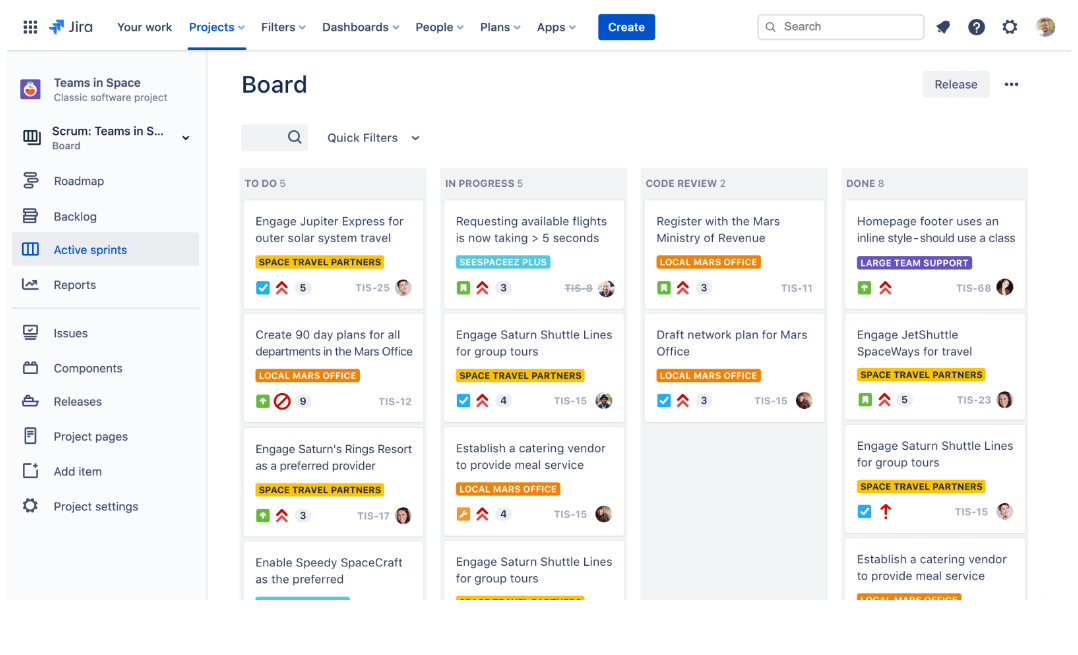Click the assignee avatar on TIS-25
This screenshot has width=1078, height=655.
(404, 287)
